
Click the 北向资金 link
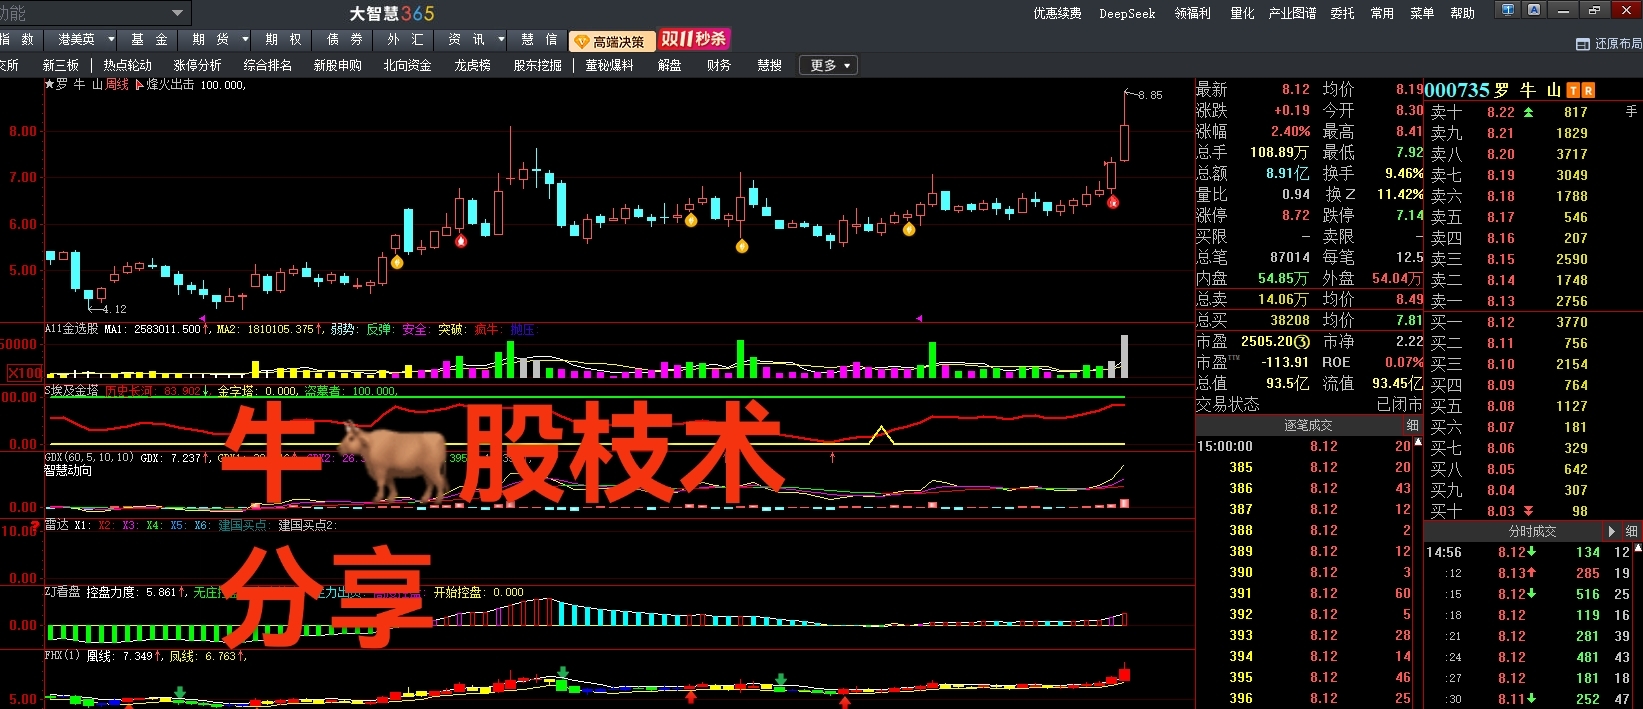[408, 66]
